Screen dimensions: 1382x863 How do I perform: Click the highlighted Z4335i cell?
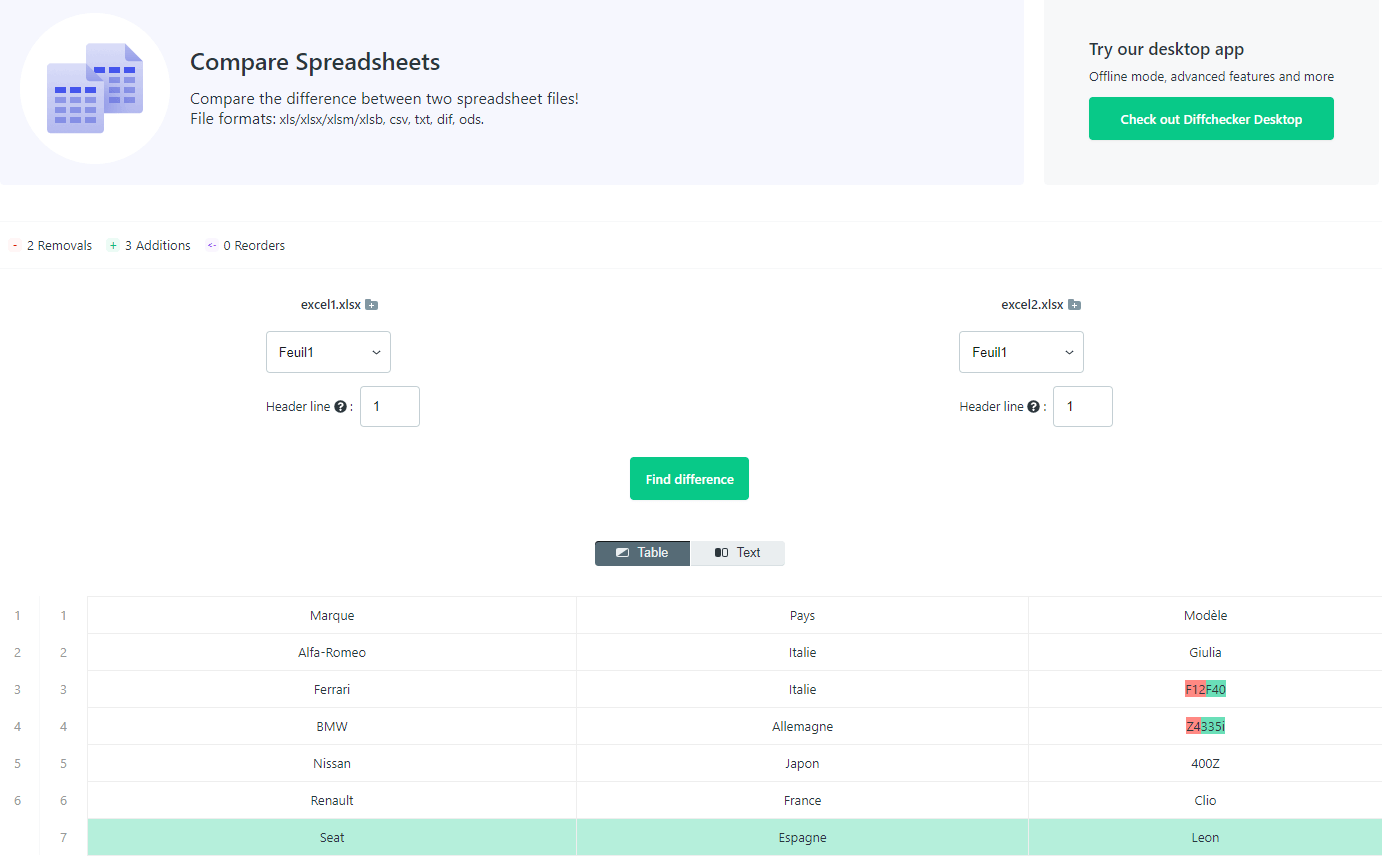[x=1205, y=727]
